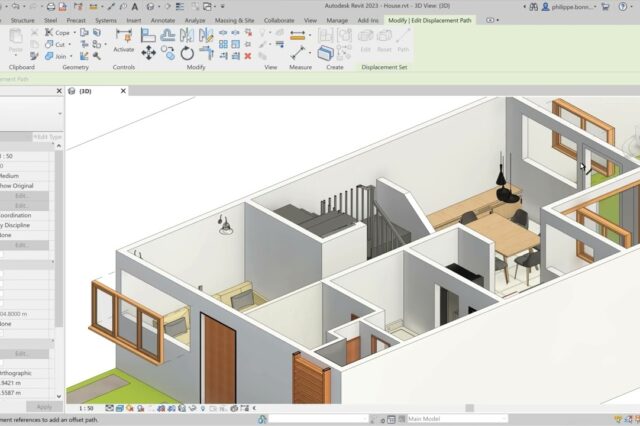Screen dimensions: 640x426
Task: Open Customize Quick Access Toolbar dropdown
Action: tap(223, 7)
